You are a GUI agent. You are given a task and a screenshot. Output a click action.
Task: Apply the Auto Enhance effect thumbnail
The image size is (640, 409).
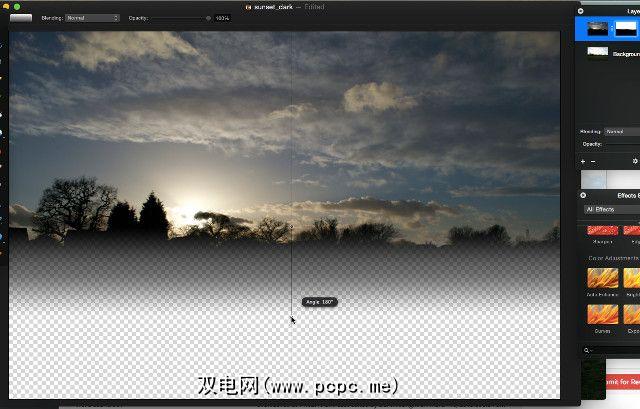pyautogui.click(x=602, y=278)
